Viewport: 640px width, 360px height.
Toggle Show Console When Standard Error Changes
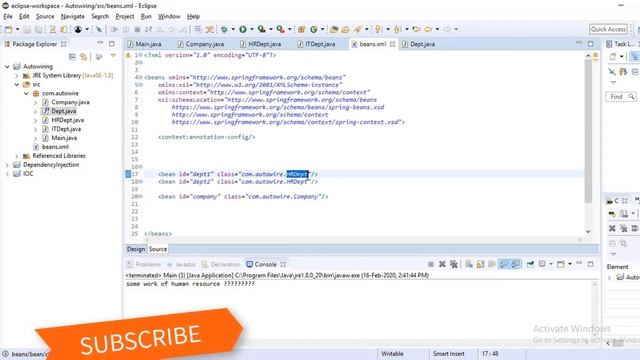(516, 264)
